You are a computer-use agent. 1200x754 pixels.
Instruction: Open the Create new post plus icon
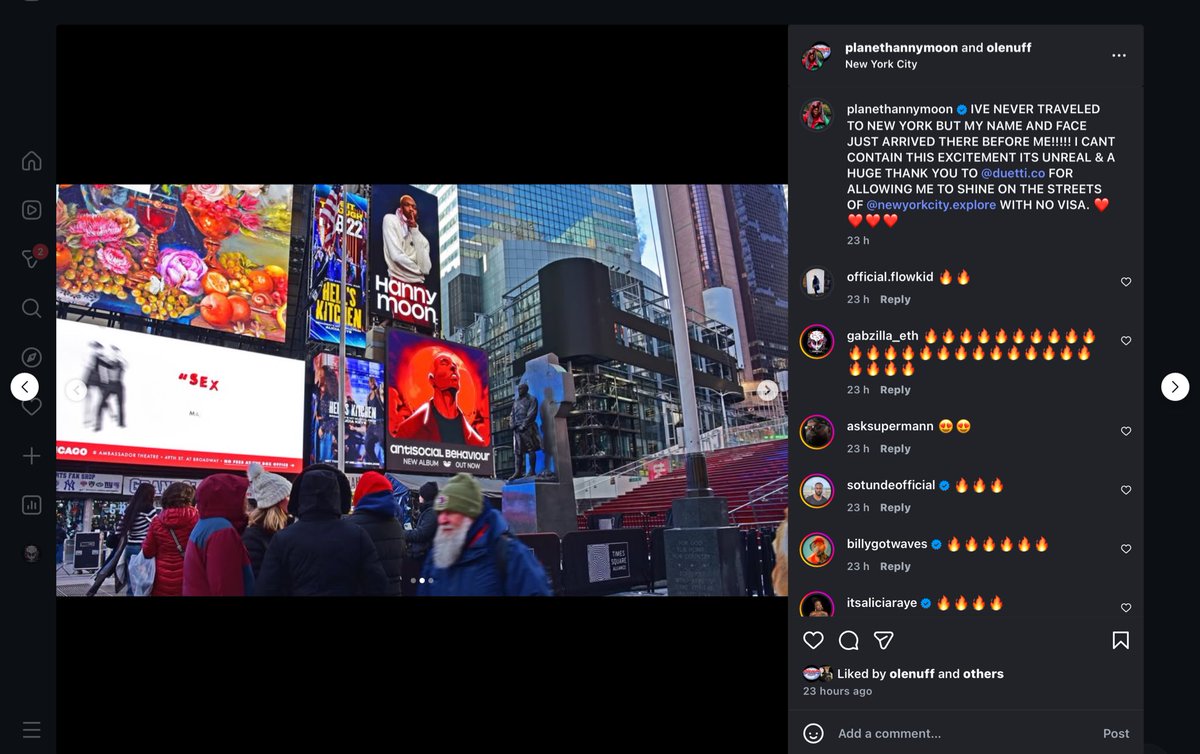31,456
